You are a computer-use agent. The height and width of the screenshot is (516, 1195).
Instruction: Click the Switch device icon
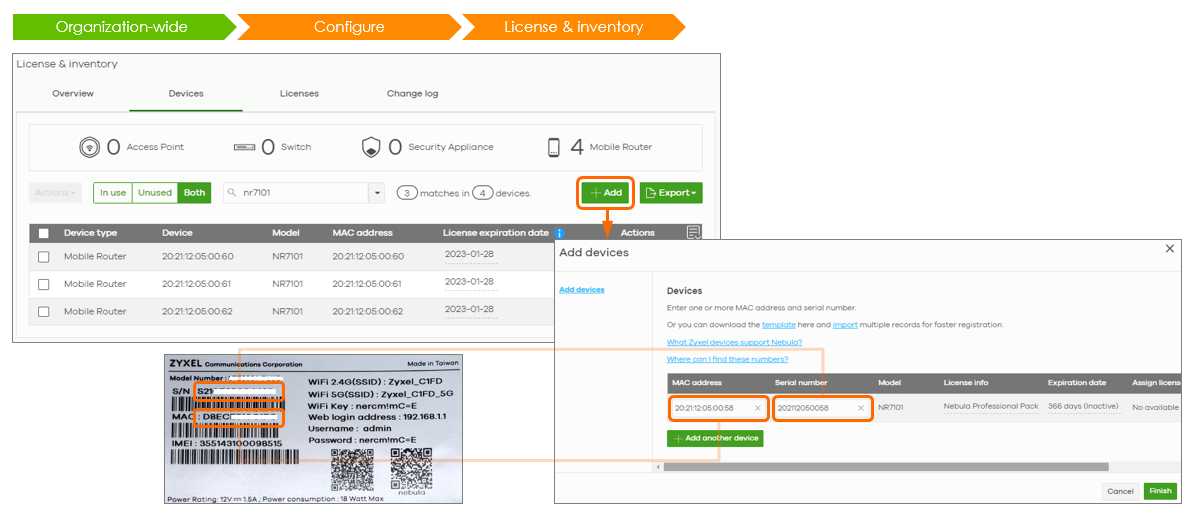point(245,147)
